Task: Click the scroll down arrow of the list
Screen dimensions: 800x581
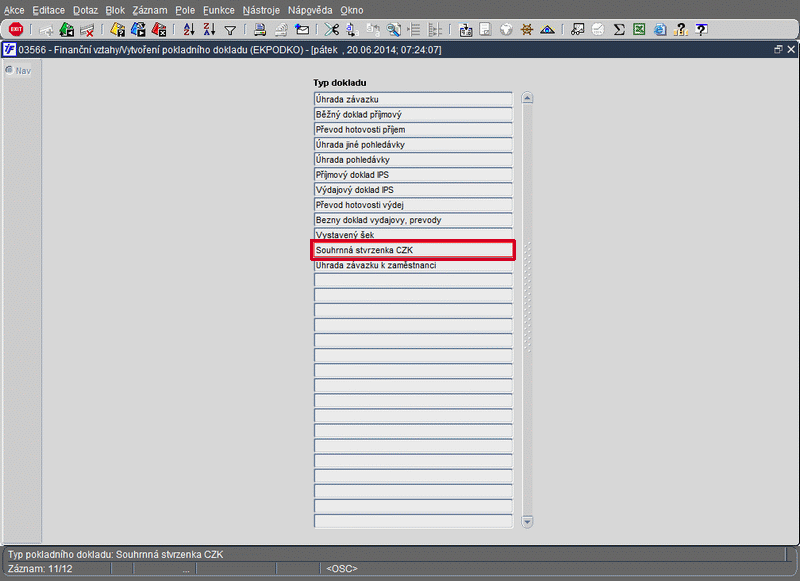Action: [527, 521]
